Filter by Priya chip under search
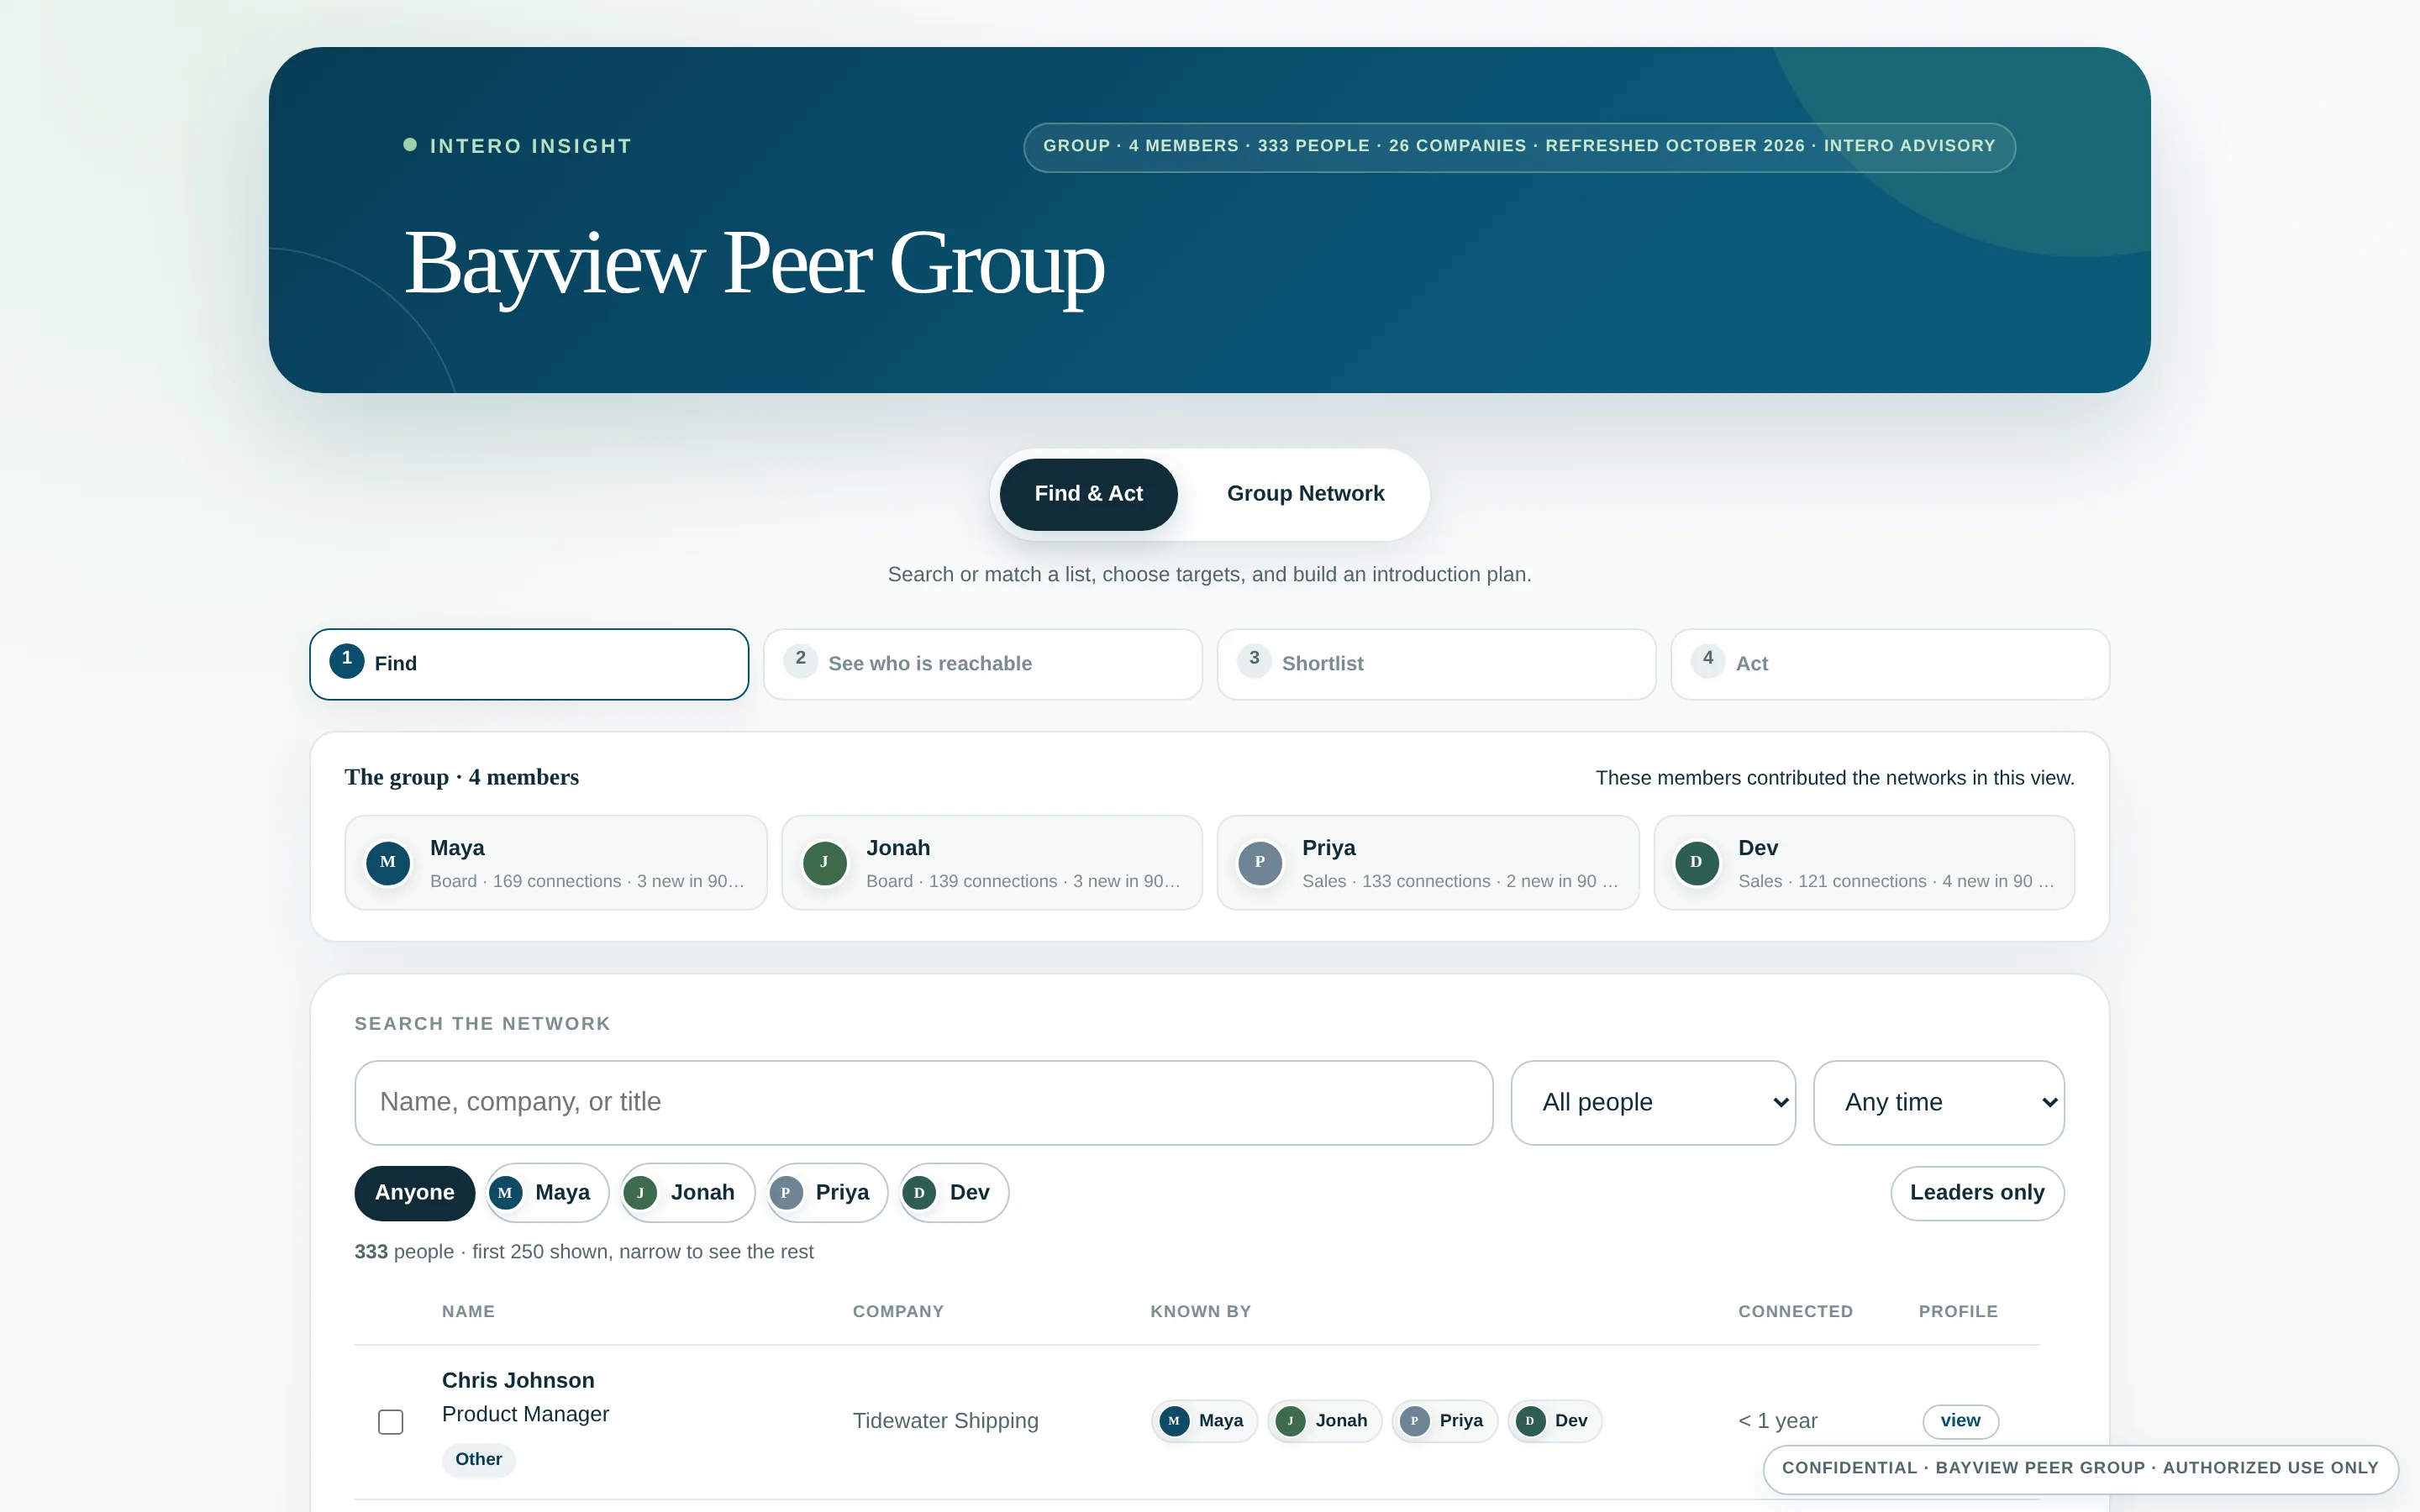The image size is (2420, 1512). [x=827, y=1192]
